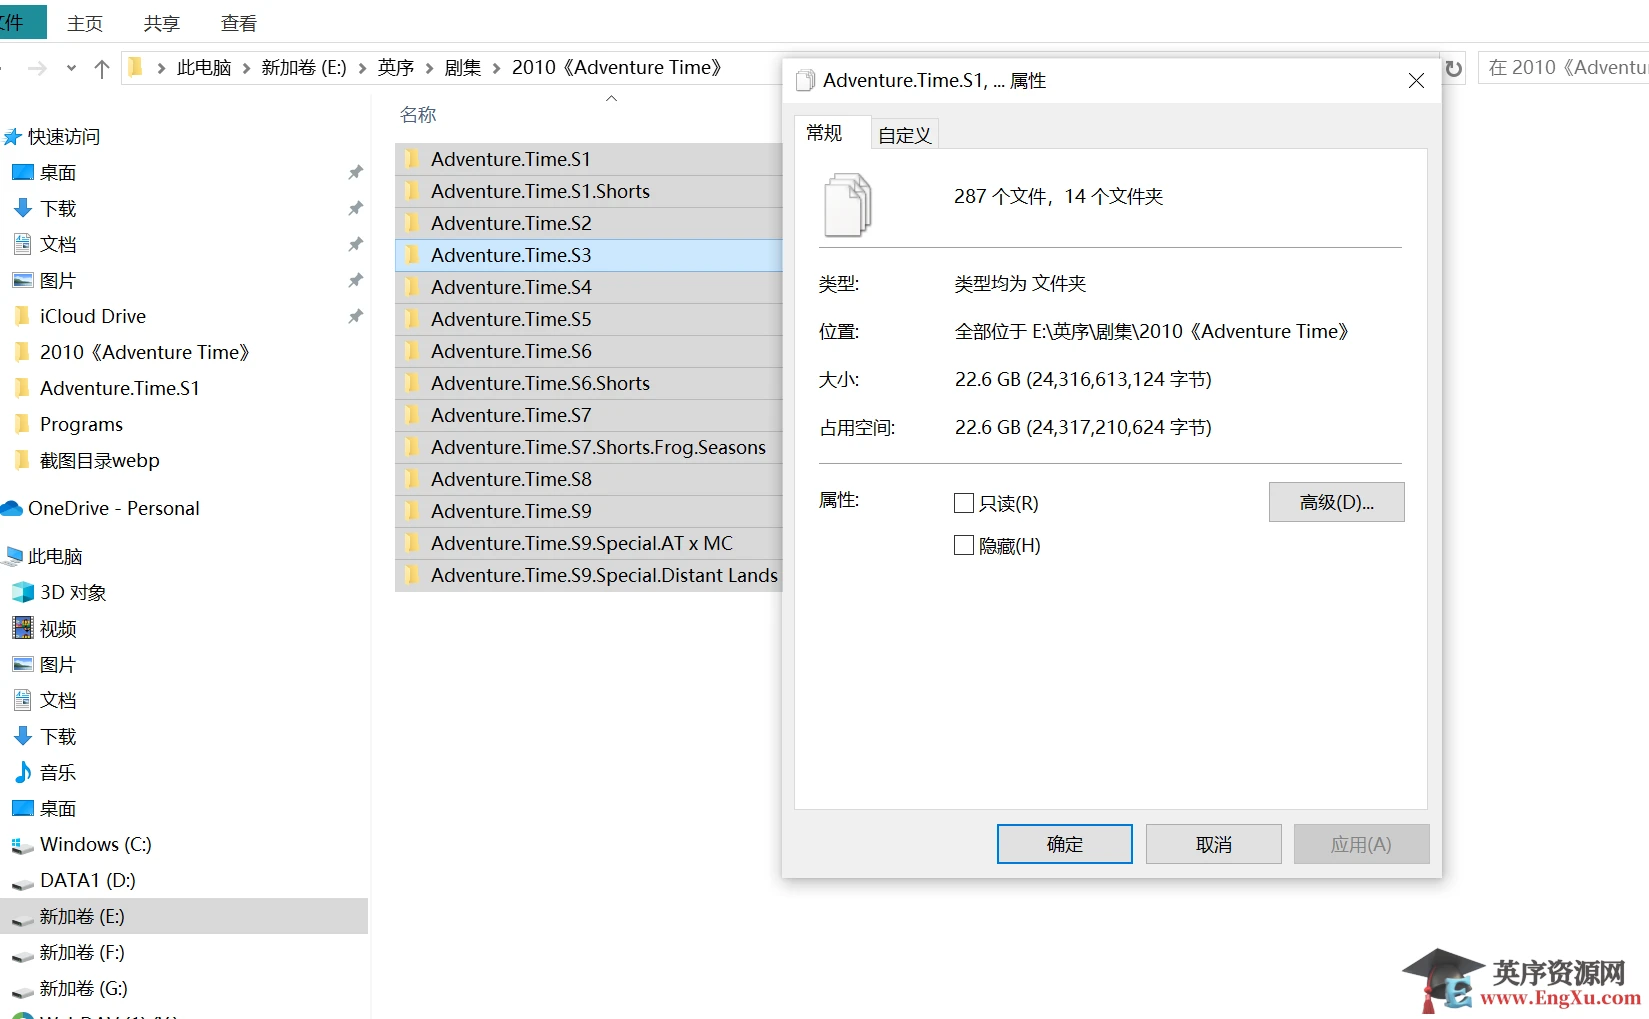Click the Desktop icon under Quick access

pos(22,172)
